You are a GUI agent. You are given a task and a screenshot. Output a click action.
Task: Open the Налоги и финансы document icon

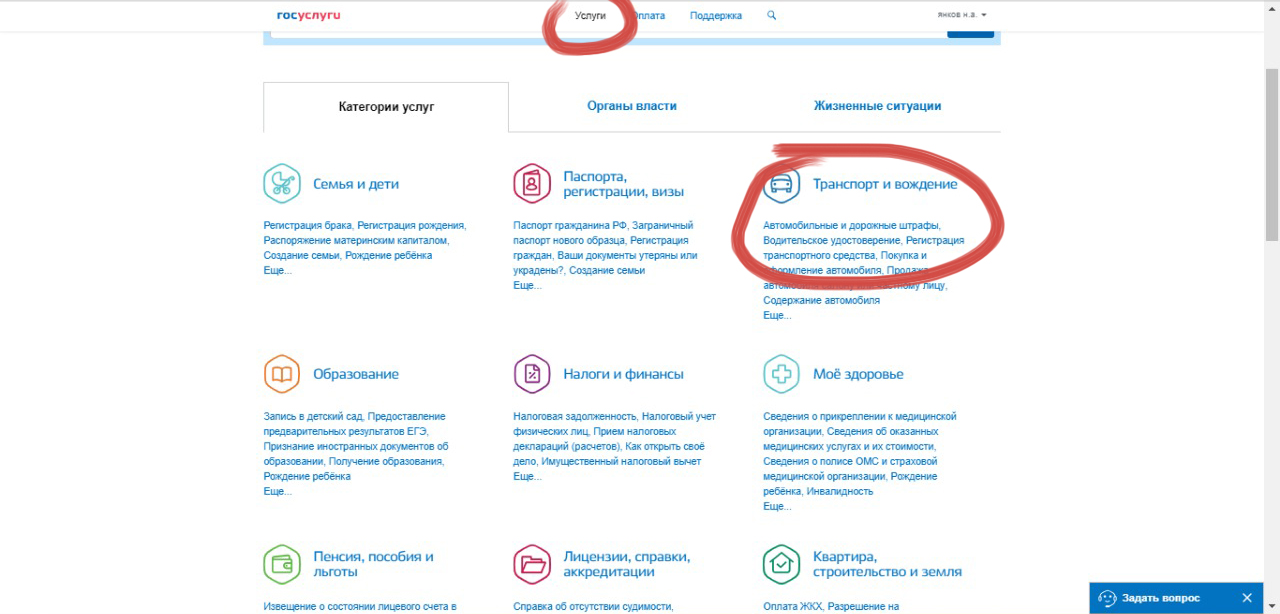532,374
